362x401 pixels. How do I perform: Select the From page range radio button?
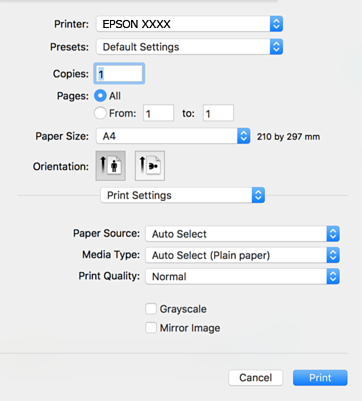(x=100, y=113)
